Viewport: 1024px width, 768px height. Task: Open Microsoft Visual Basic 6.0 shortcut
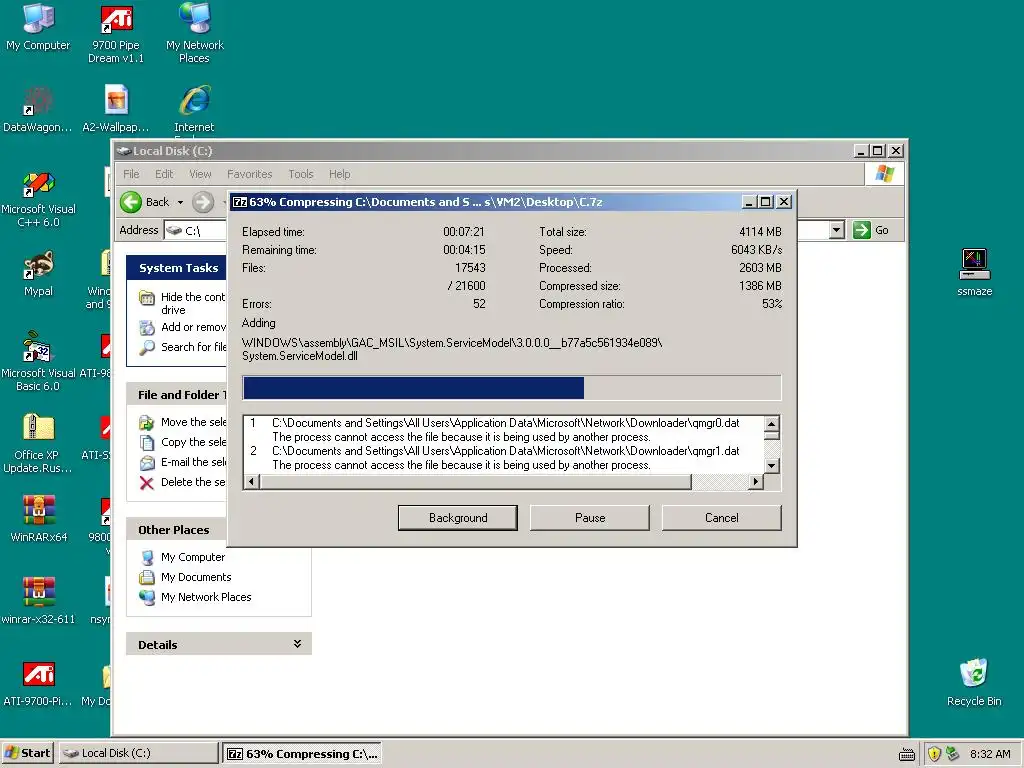coord(38,362)
